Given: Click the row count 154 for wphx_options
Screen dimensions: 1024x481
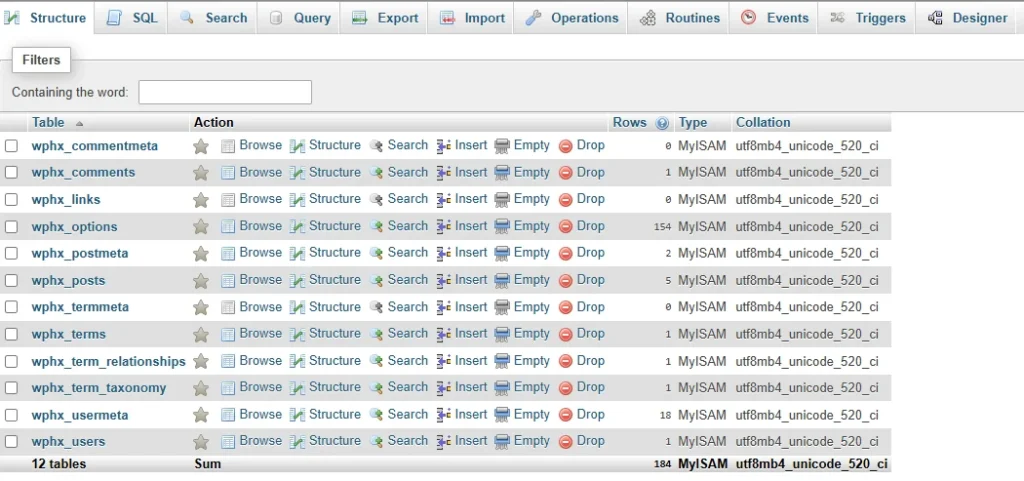Looking at the screenshot, I should pyautogui.click(x=662, y=227).
